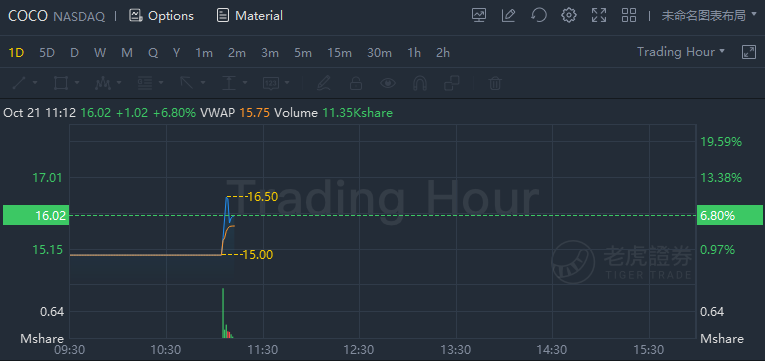Click the green volume bar near 11:00

click(x=223, y=313)
